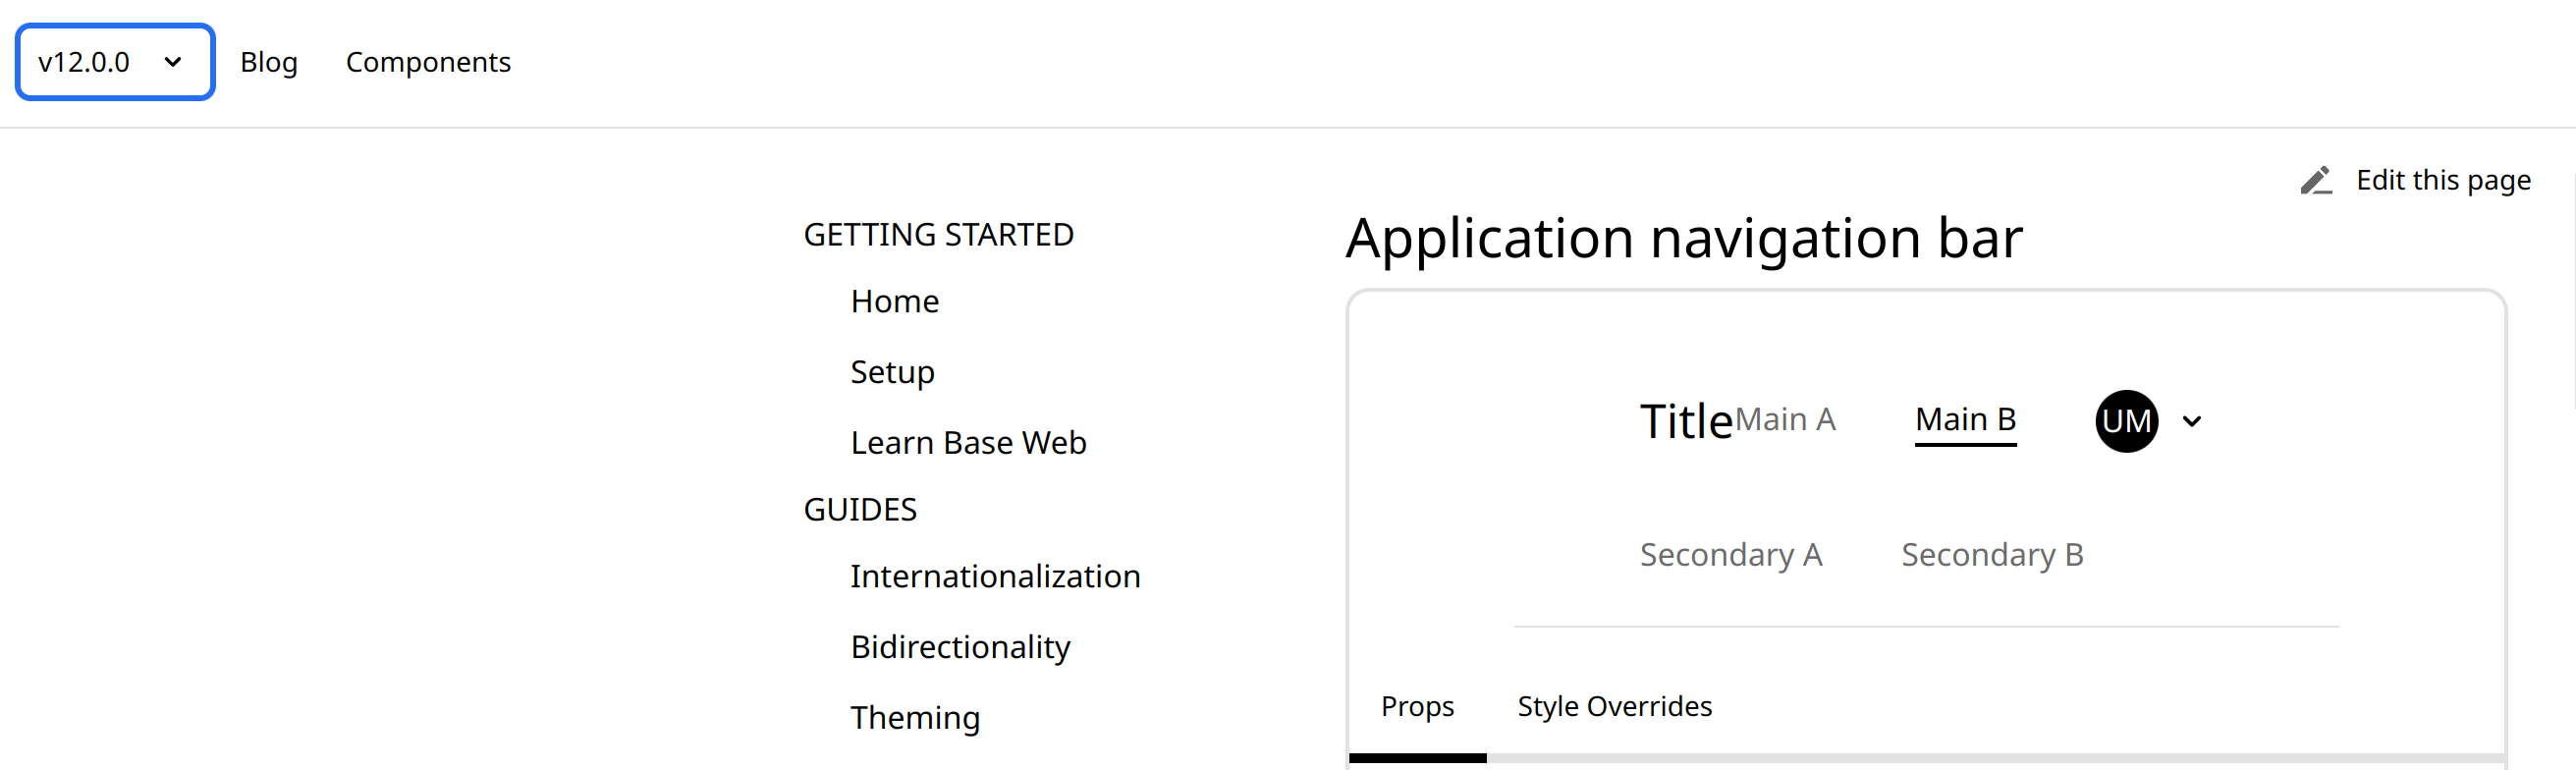
Task: Go to Learn Base Web
Action: click(968, 443)
